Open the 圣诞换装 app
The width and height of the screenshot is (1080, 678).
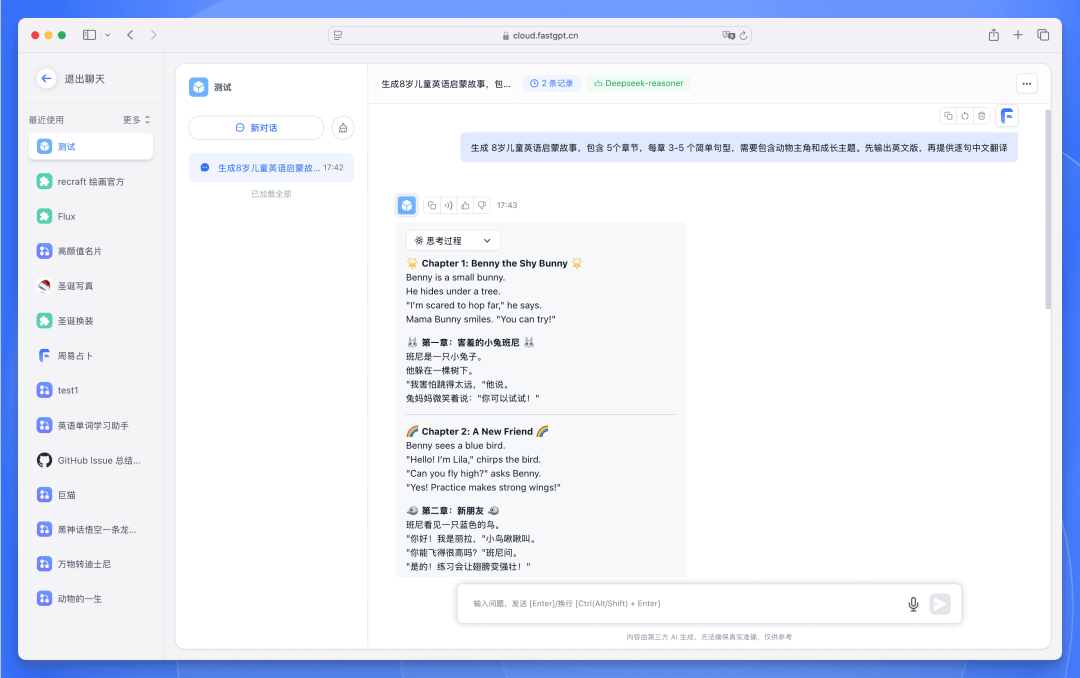(x=90, y=321)
